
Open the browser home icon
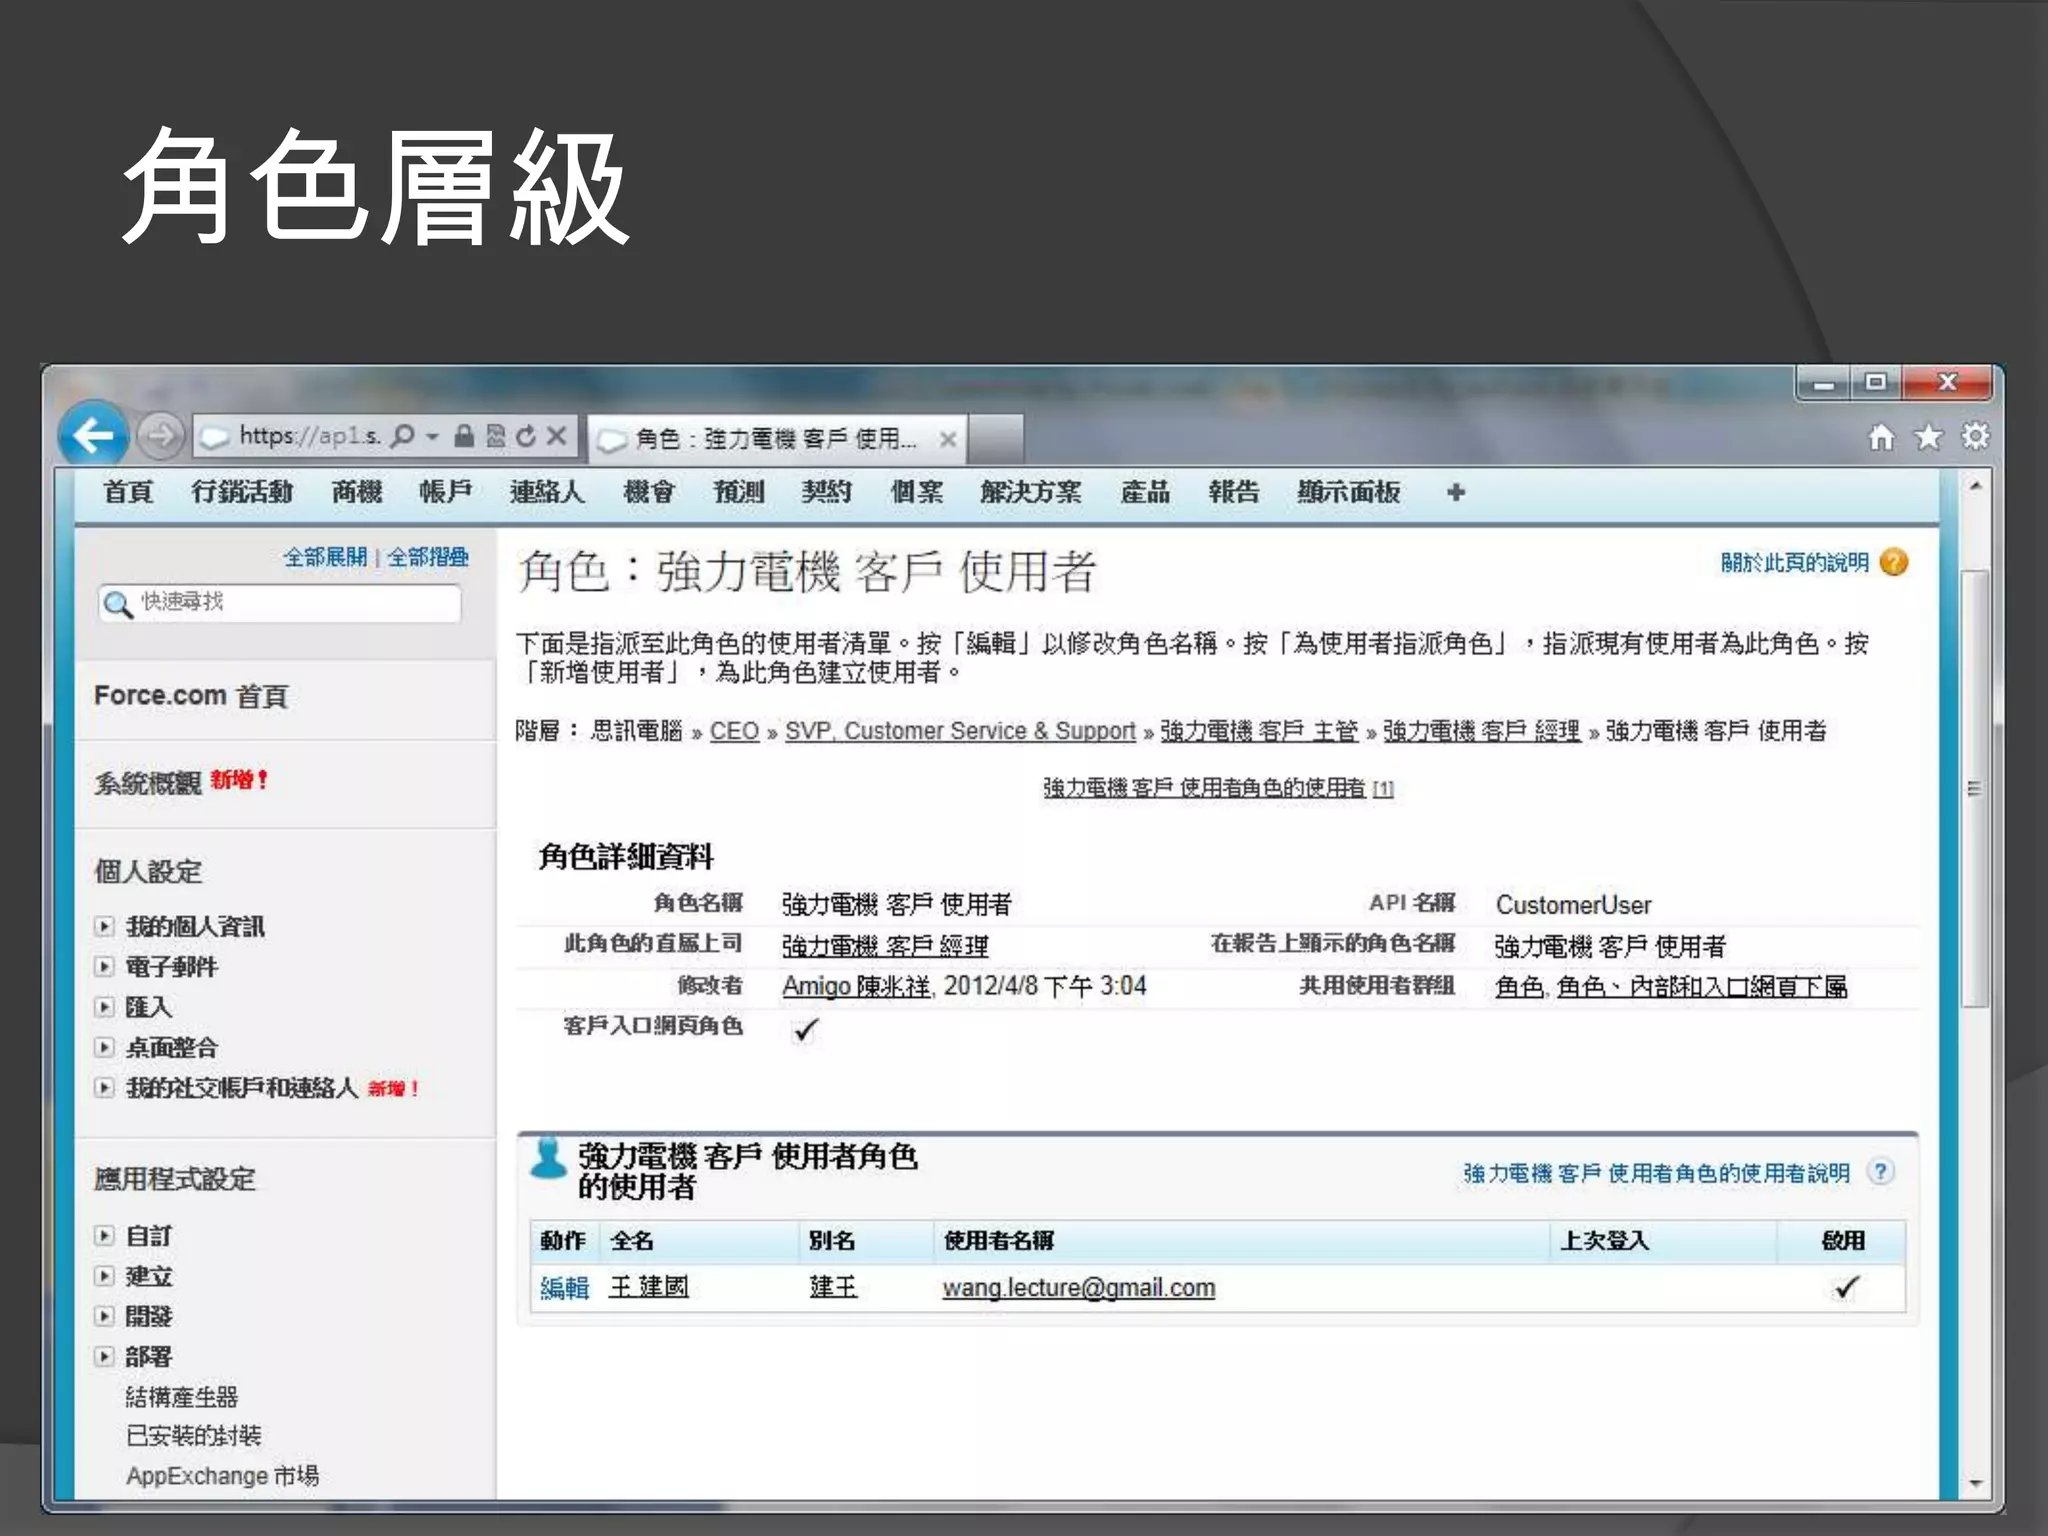(1881, 437)
